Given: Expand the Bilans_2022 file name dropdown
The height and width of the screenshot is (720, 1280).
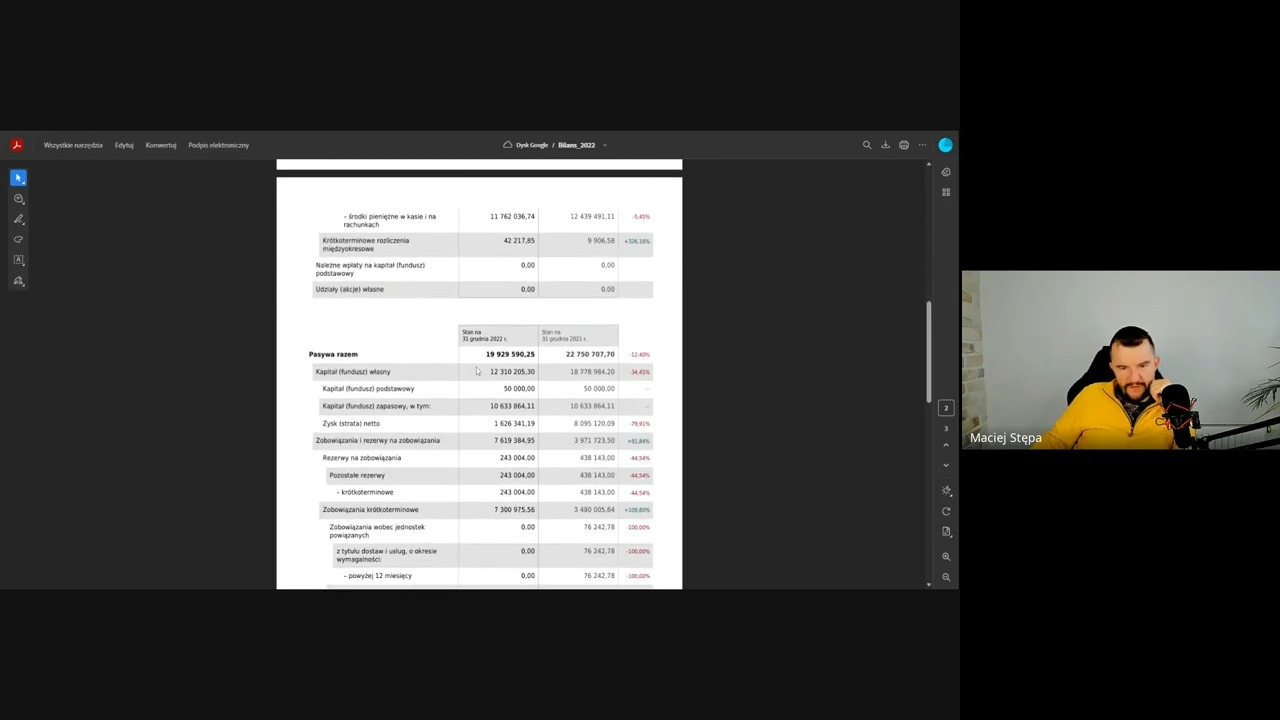Looking at the screenshot, I should [605, 145].
